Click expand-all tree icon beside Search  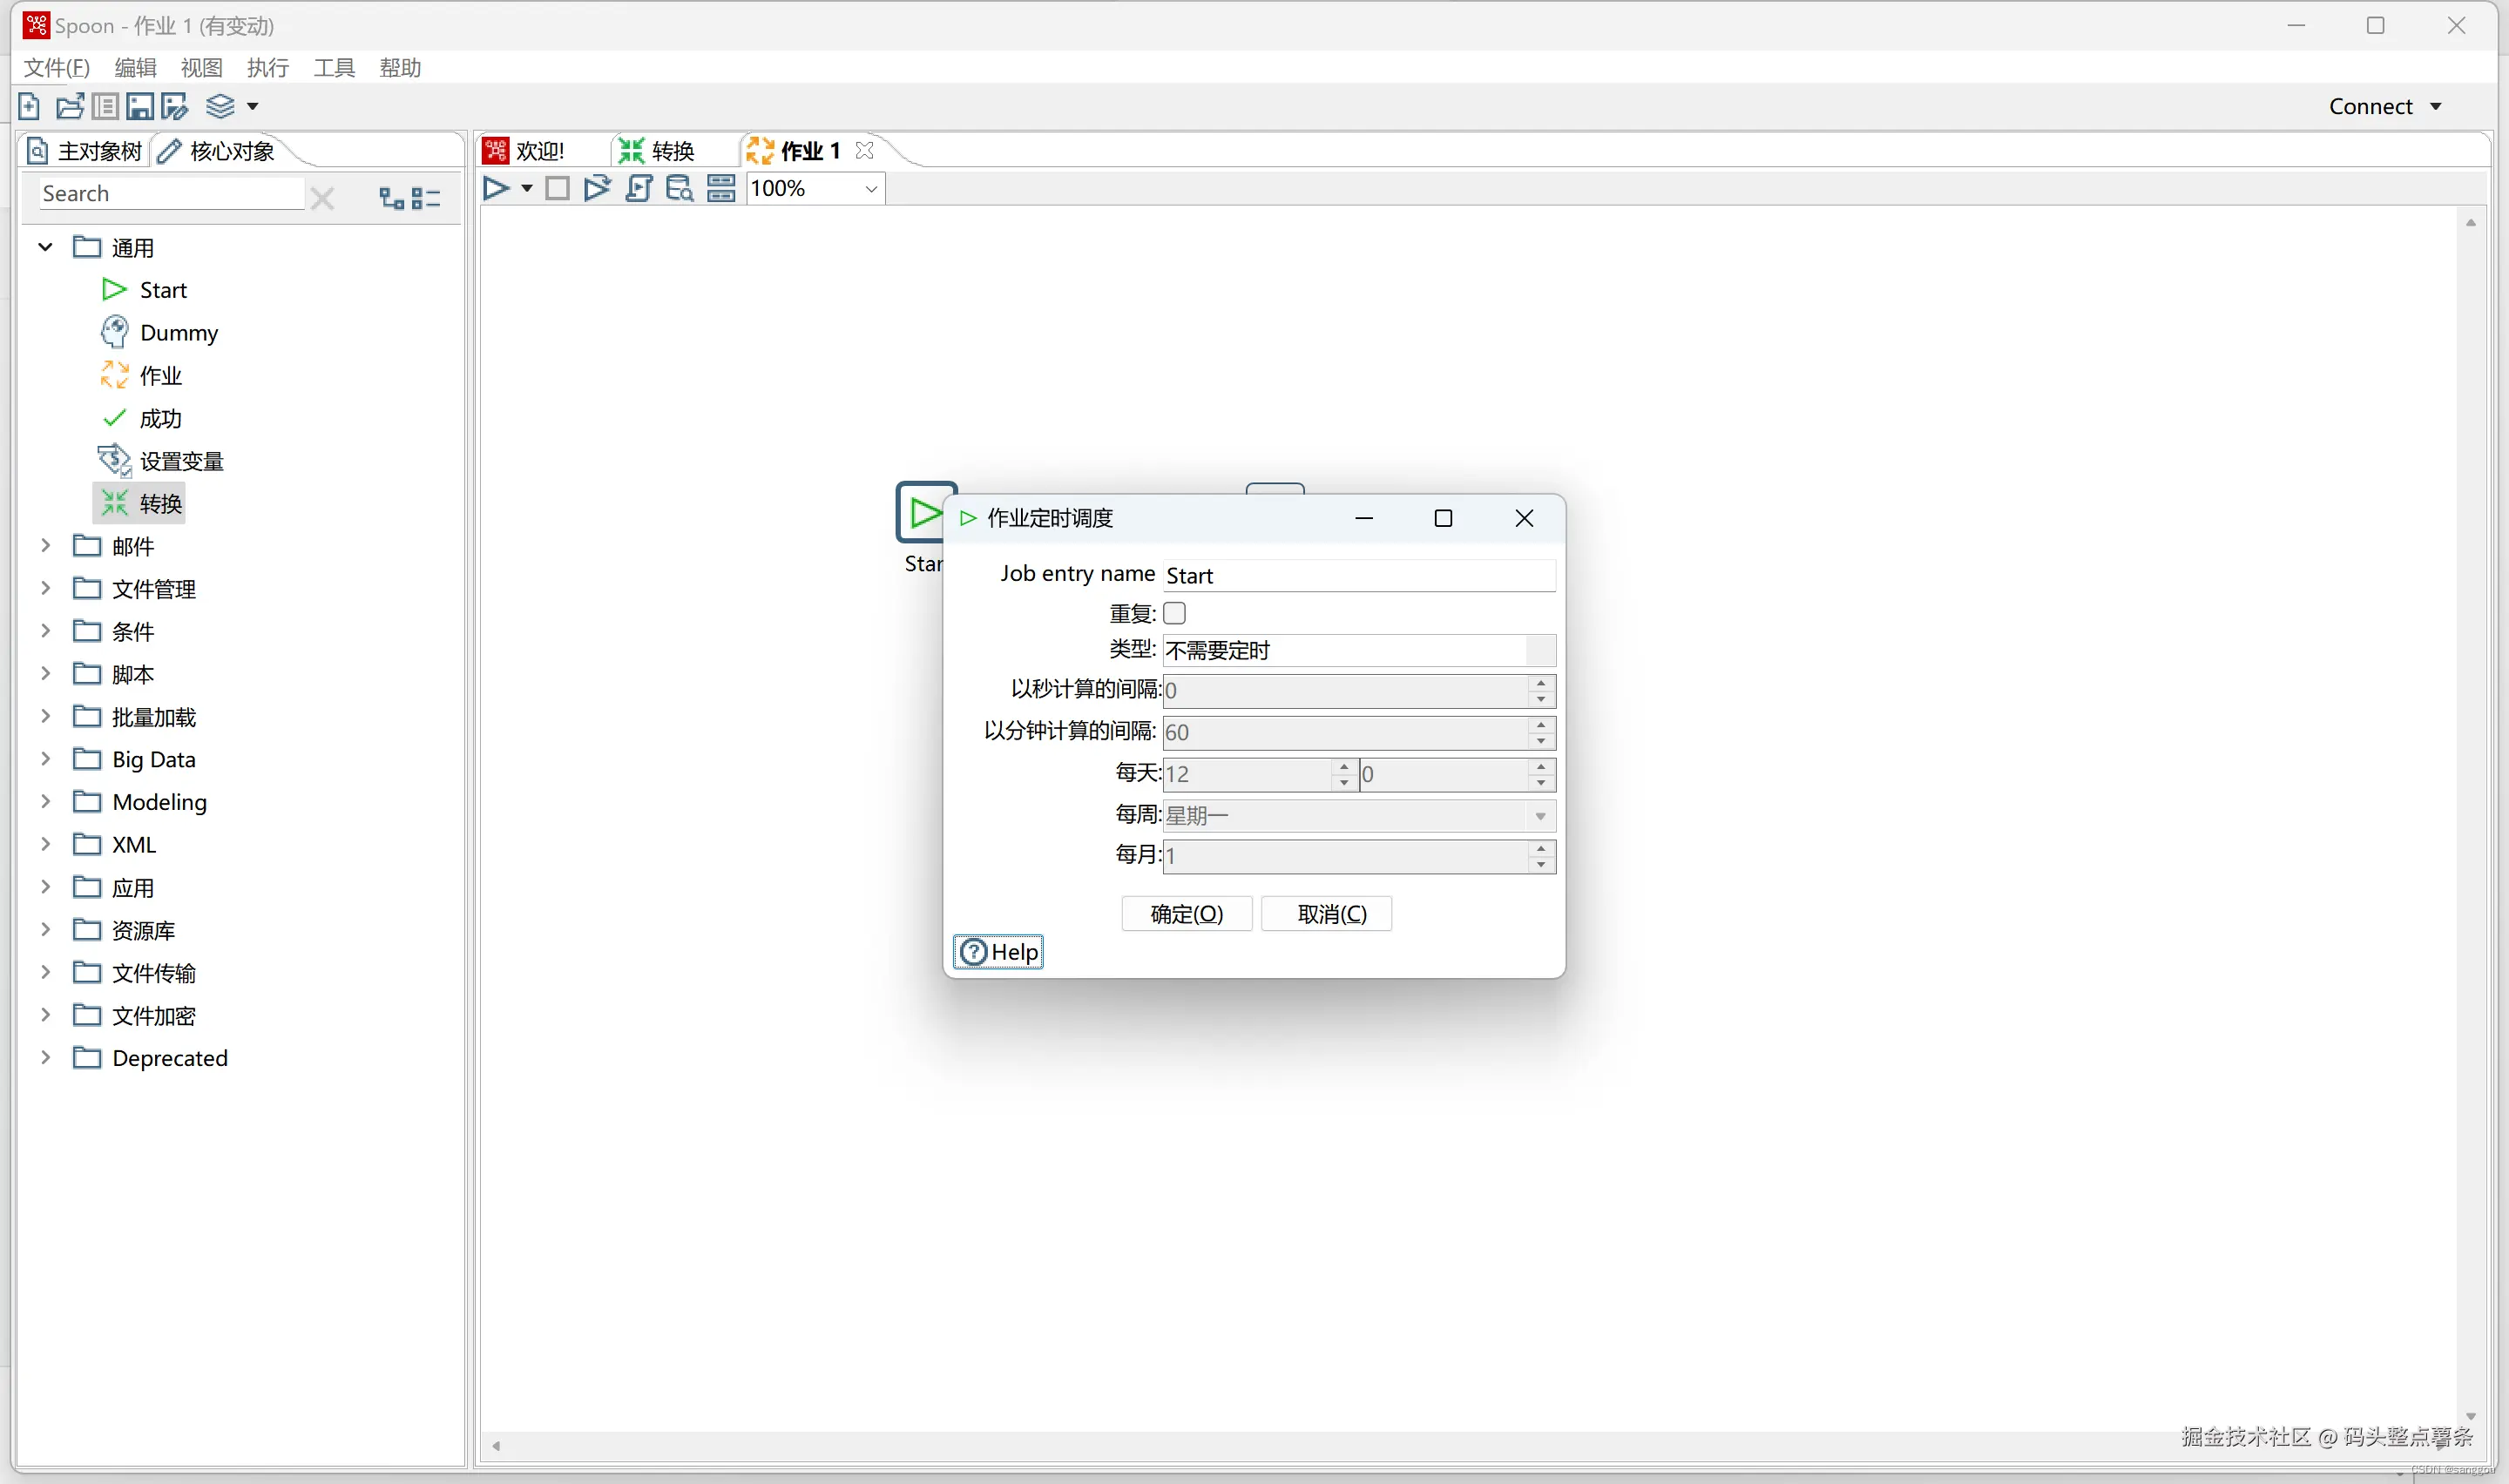[391, 198]
